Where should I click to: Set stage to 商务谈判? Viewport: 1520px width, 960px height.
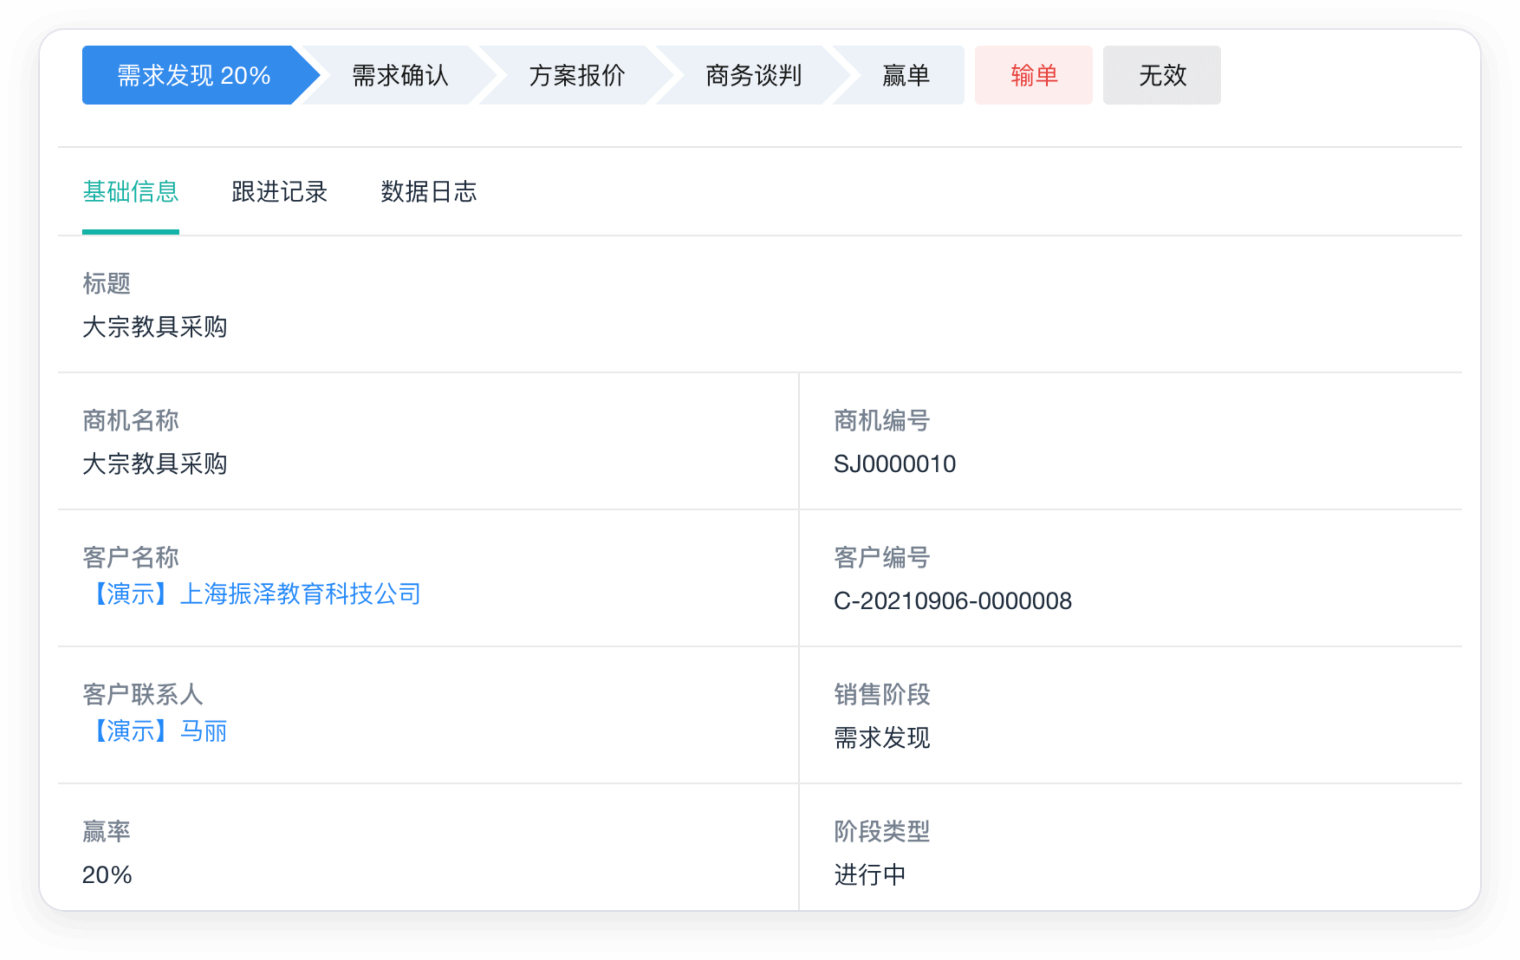(x=754, y=75)
